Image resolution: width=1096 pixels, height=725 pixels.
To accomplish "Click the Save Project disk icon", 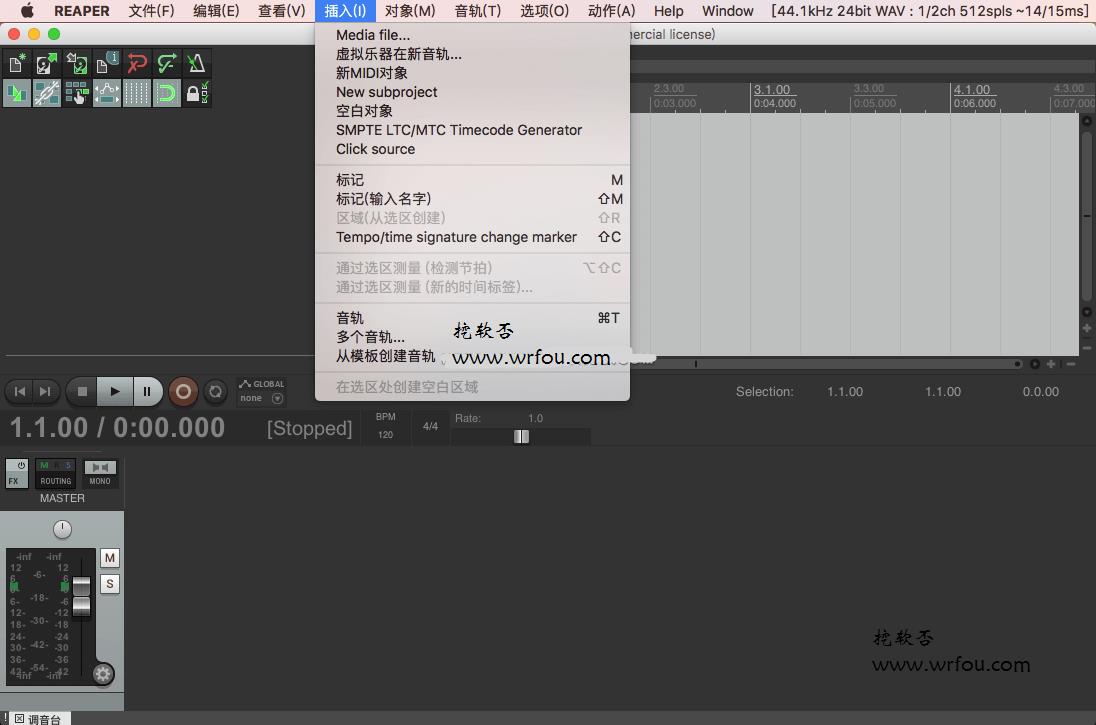I will pos(77,64).
